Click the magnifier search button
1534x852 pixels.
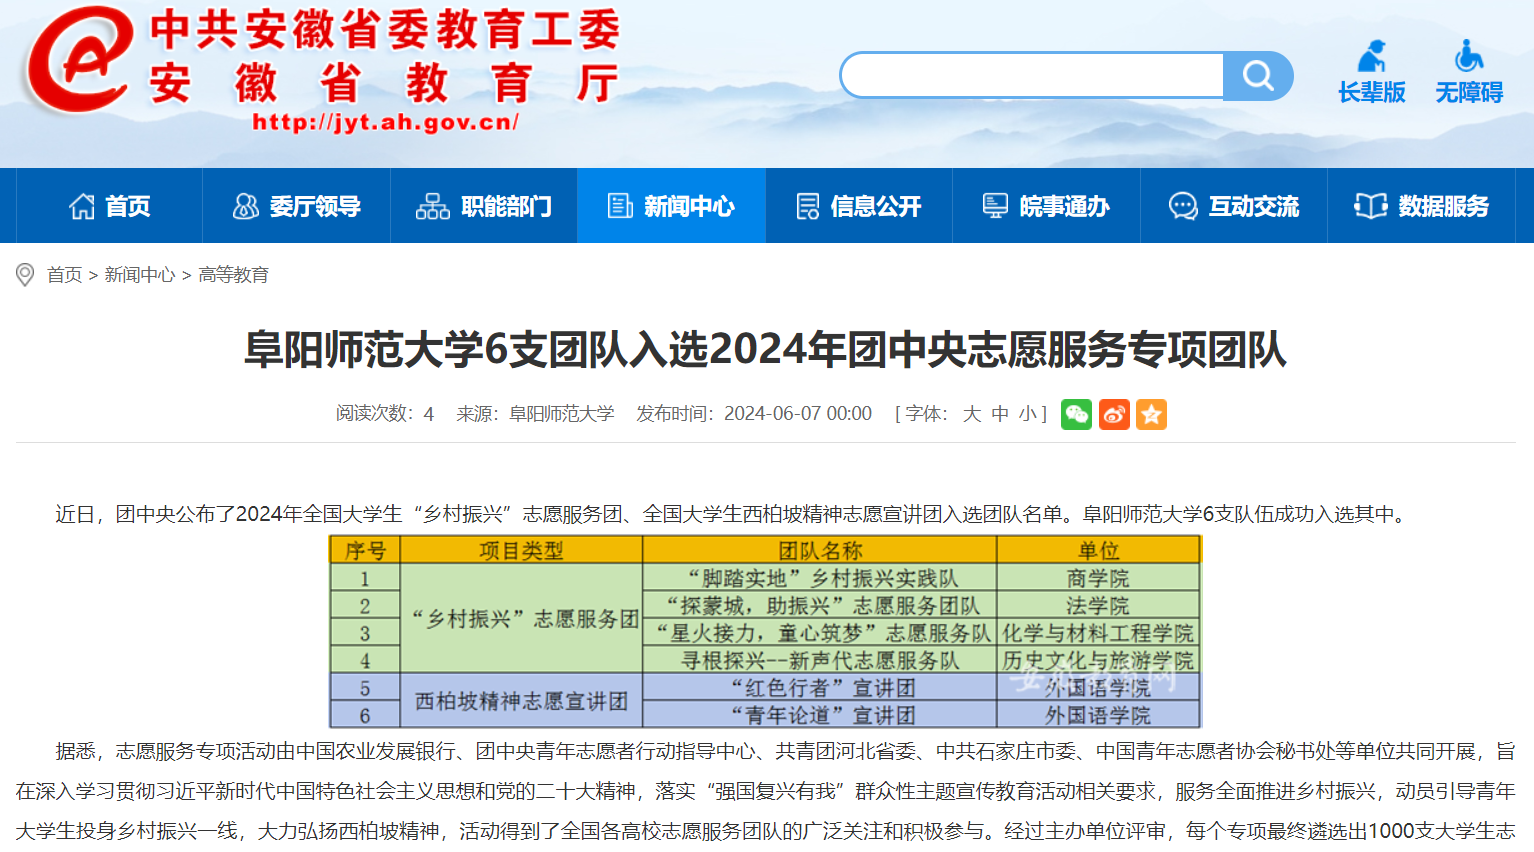pyautogui.click(x=1257, y=76)
